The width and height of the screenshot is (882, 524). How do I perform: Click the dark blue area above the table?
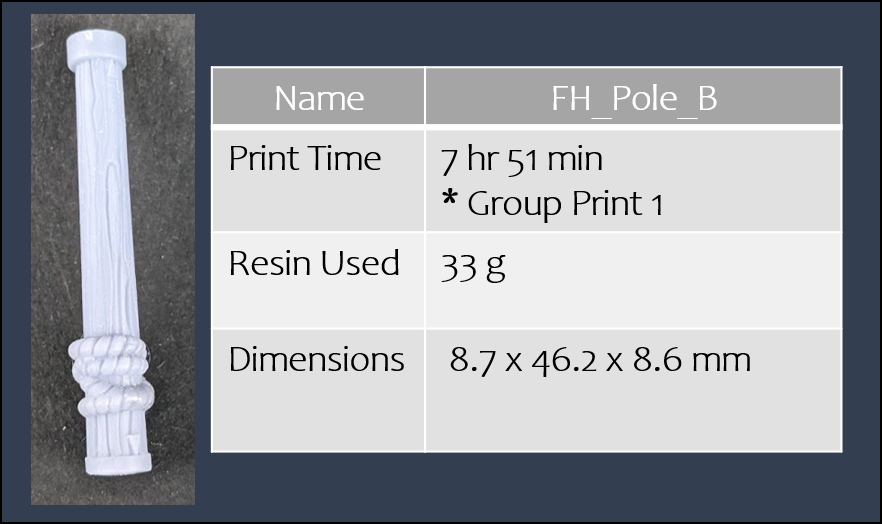(526, 34)
